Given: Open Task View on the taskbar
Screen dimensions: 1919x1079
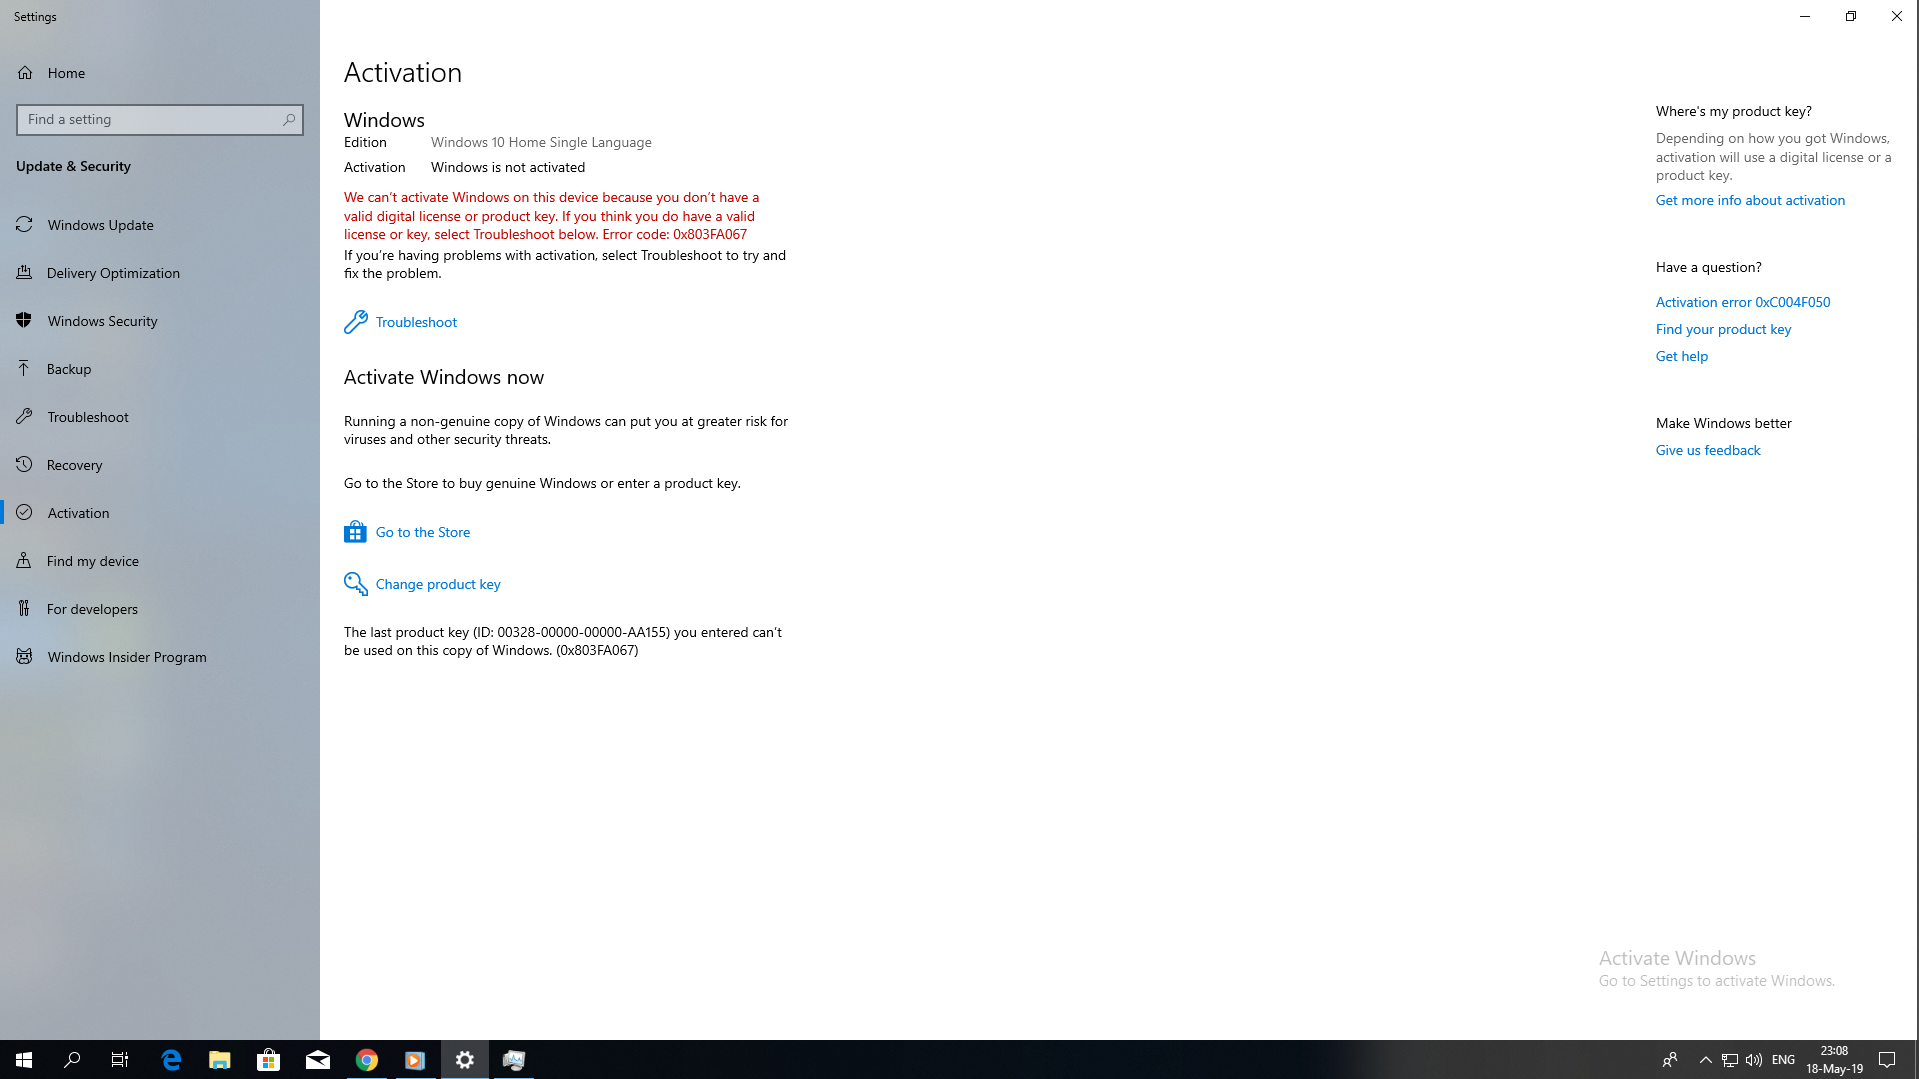Looking at the screenshot, I should point(120,1060).
